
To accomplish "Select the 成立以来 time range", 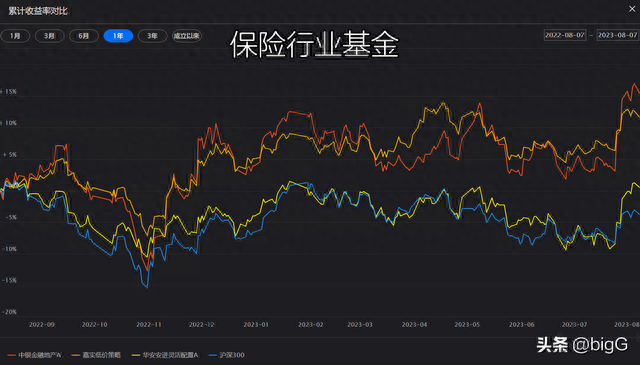I will coord(187,36).
